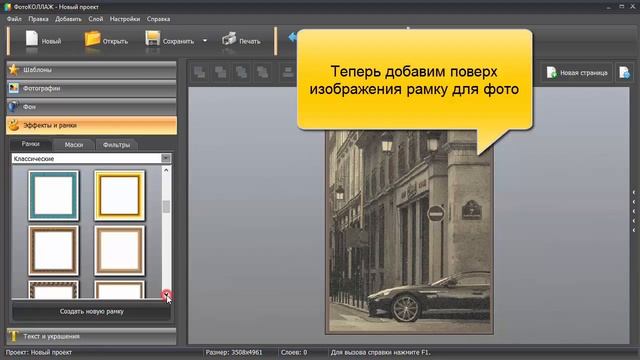This screenshot has width=640, height=360.
Task: Open the Файл menu
Action: [14, 19]
